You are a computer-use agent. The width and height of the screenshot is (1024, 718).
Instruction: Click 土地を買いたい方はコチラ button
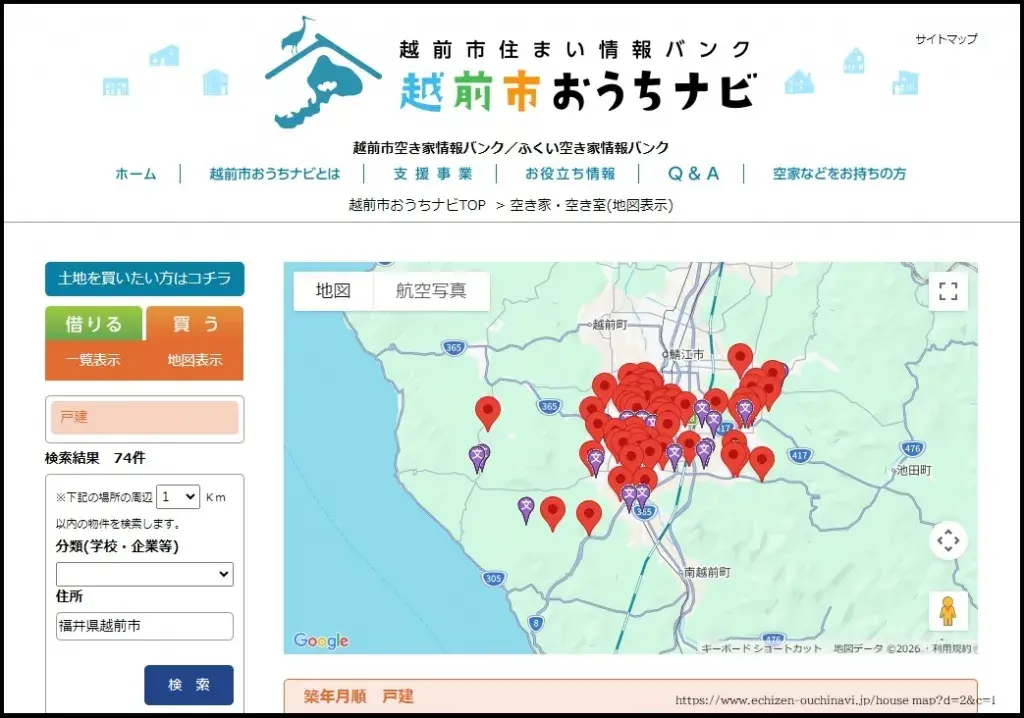[144, 279]
